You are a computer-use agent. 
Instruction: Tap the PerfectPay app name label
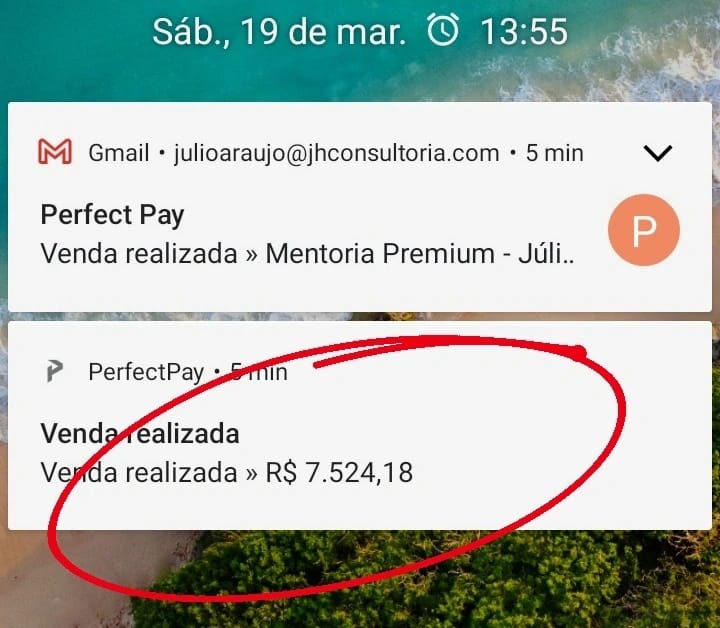[146, 372]
